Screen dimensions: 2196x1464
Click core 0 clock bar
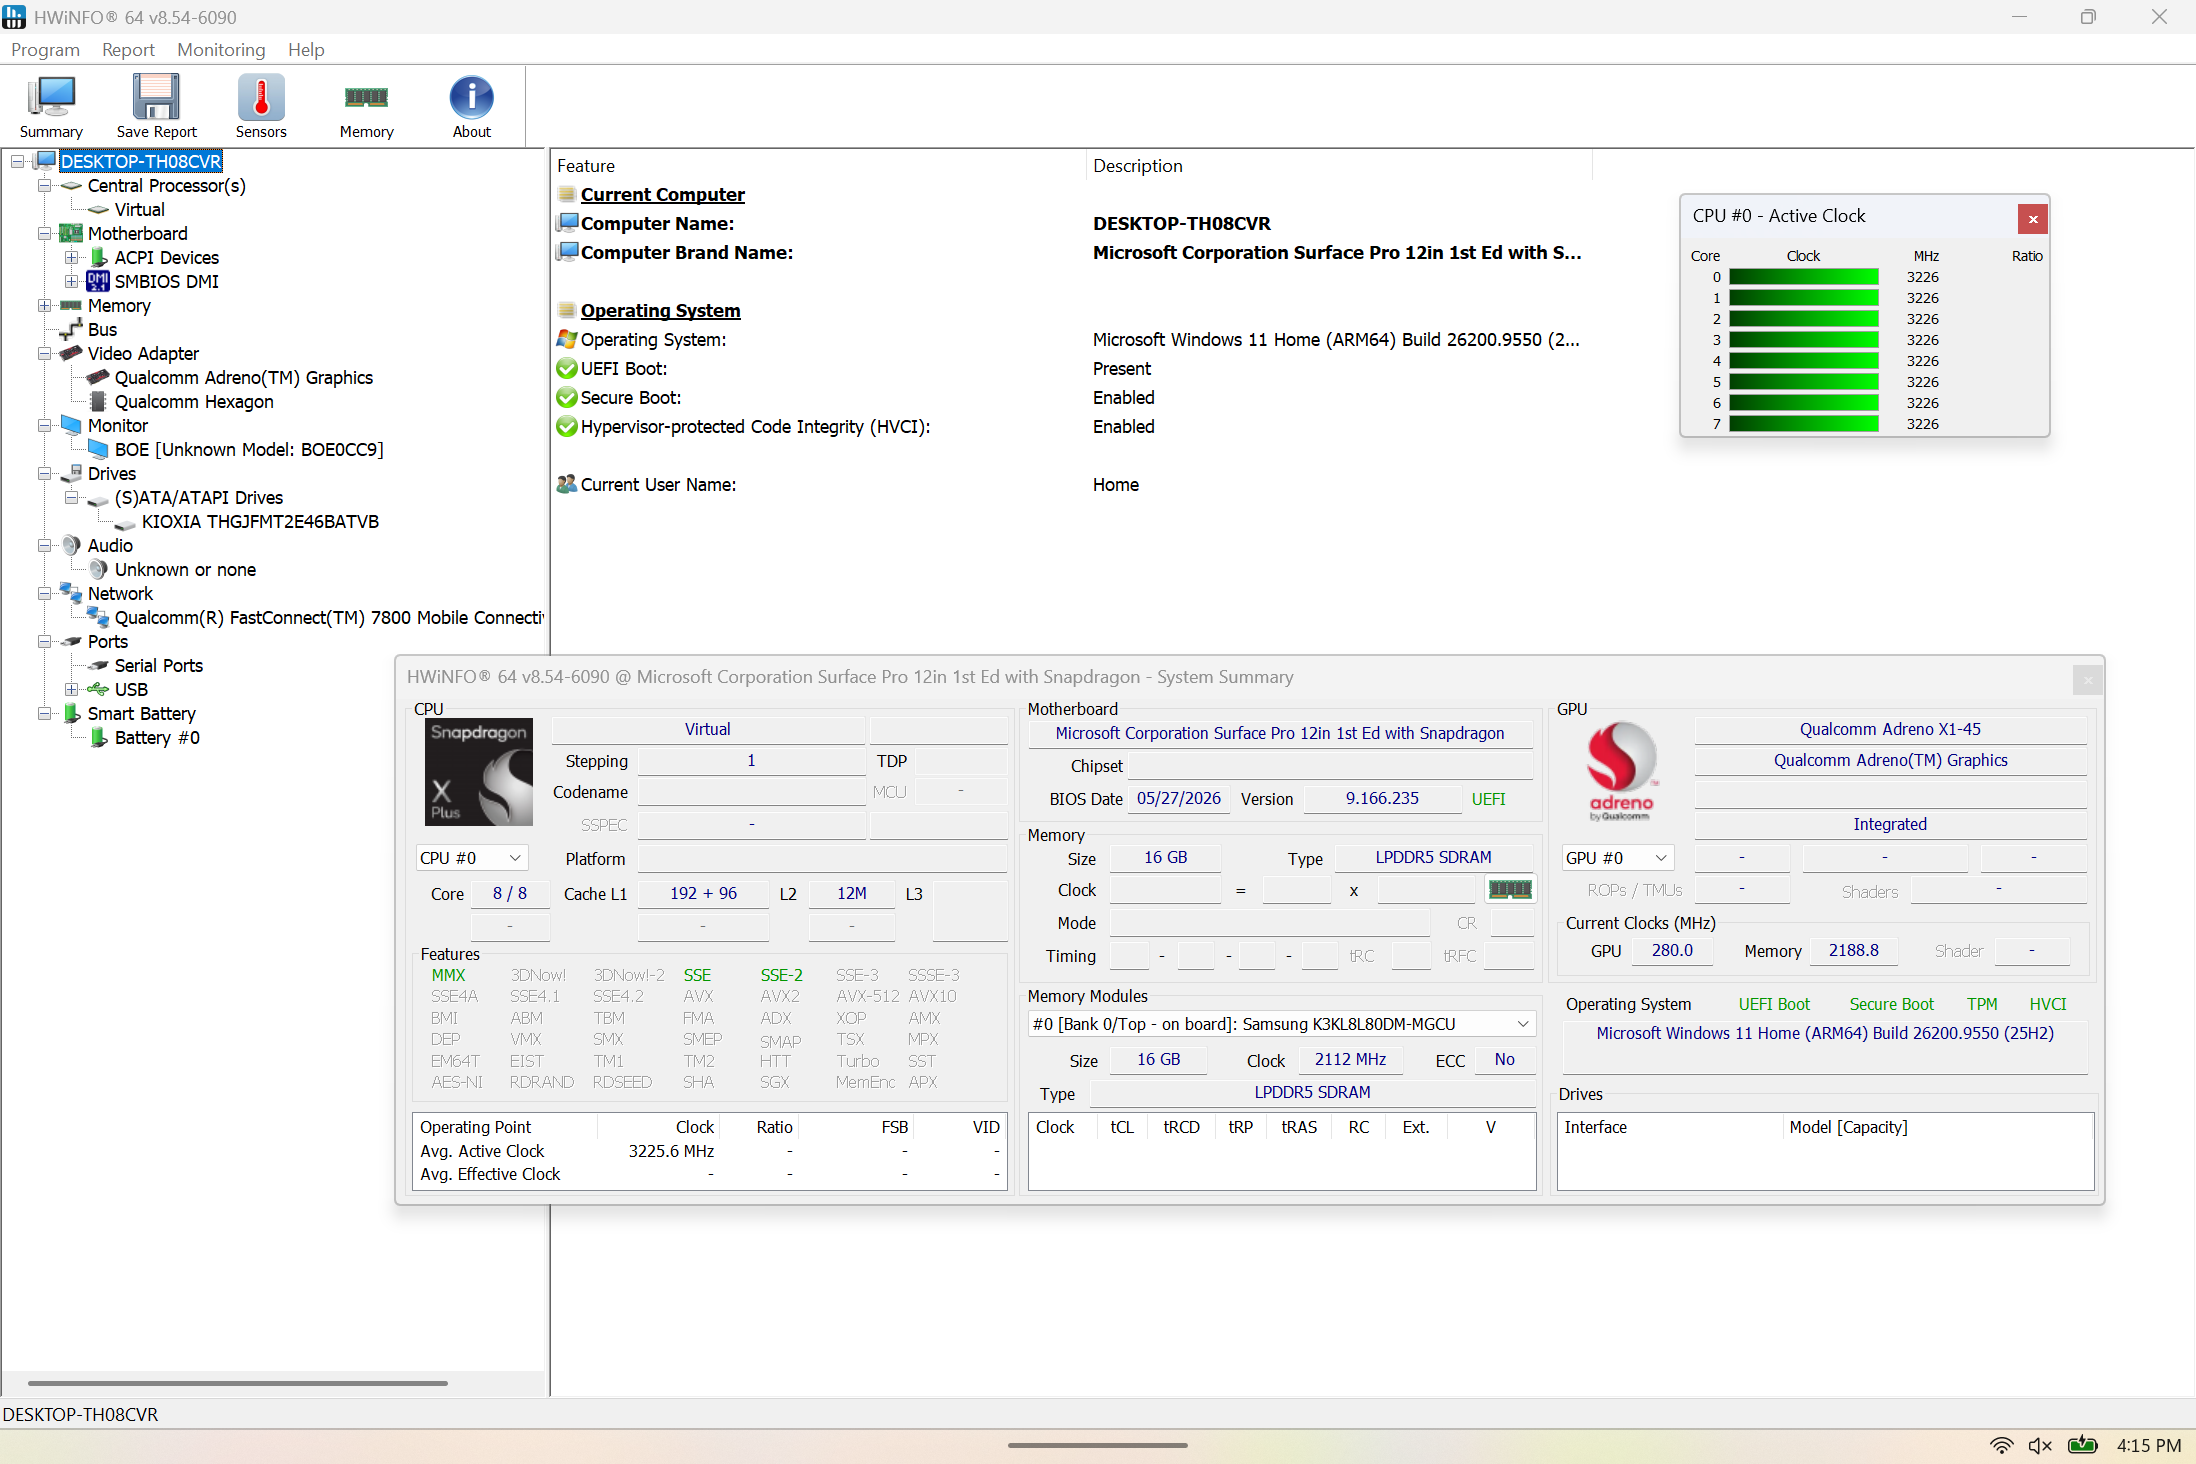(1803, 277)
